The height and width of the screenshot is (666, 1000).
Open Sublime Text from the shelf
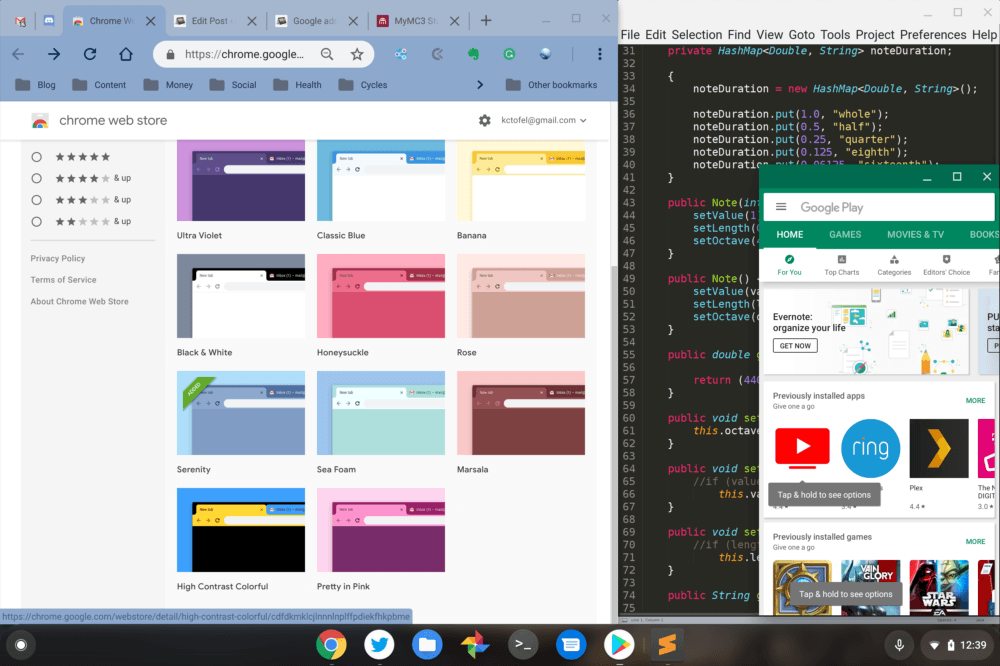(667, 645)
